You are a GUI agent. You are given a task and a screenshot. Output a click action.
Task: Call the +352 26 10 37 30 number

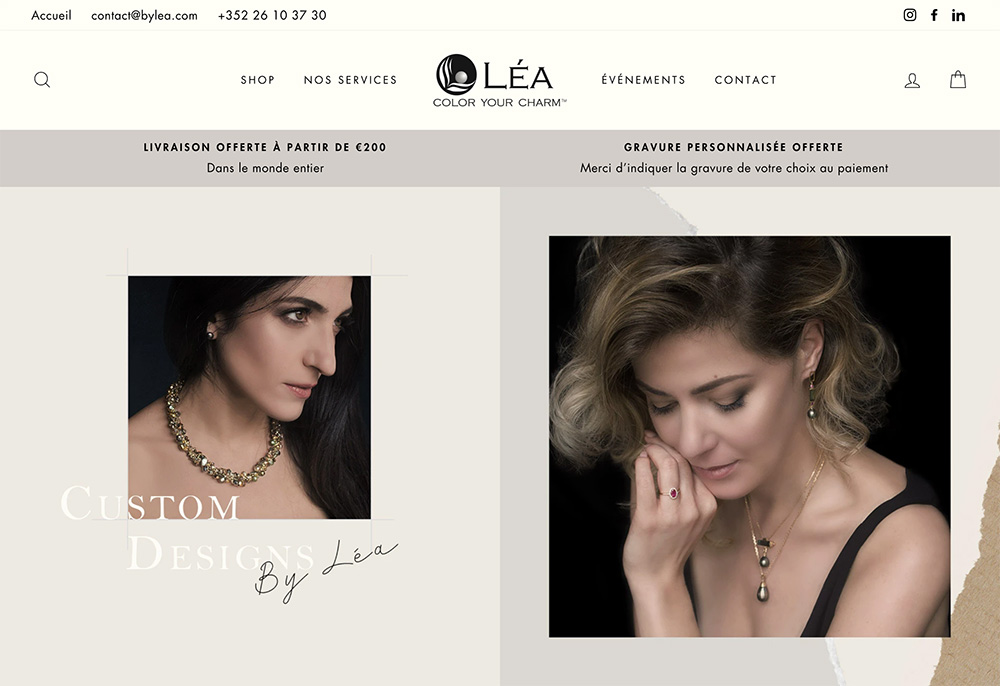(x=272, y=15)
